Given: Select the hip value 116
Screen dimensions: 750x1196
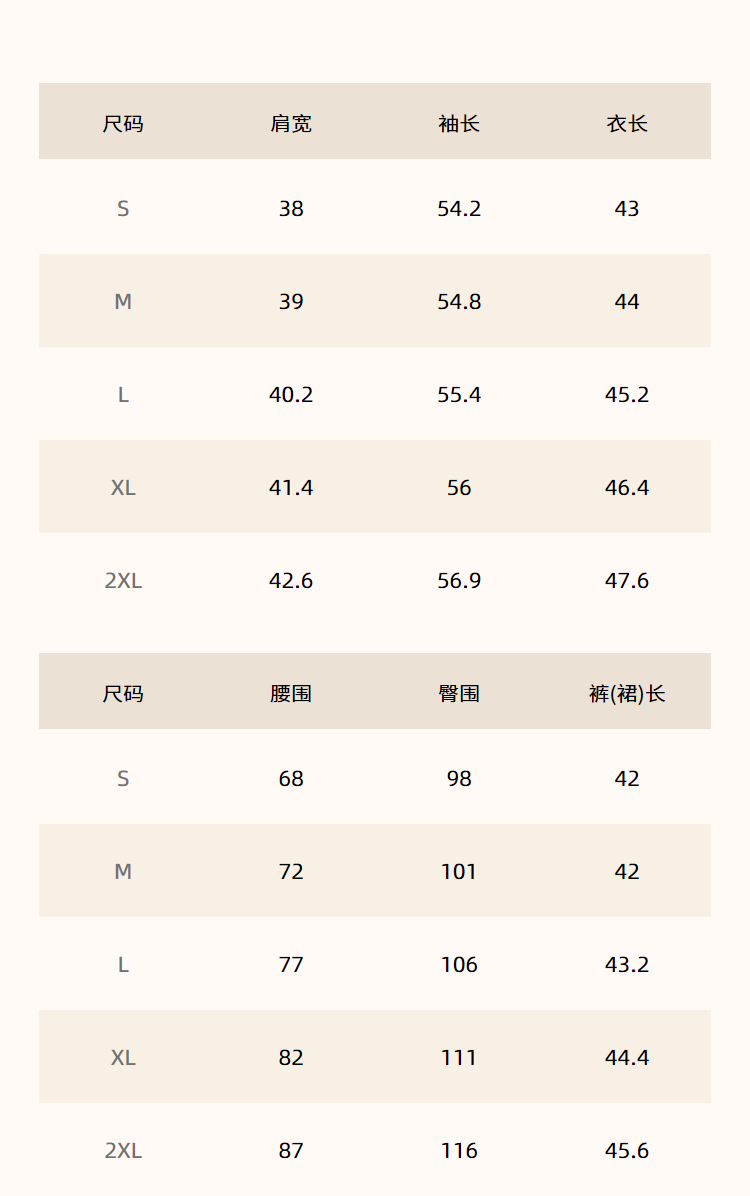Looking at the screenshot, I should pyautogui.click(x=459, y=1150).
